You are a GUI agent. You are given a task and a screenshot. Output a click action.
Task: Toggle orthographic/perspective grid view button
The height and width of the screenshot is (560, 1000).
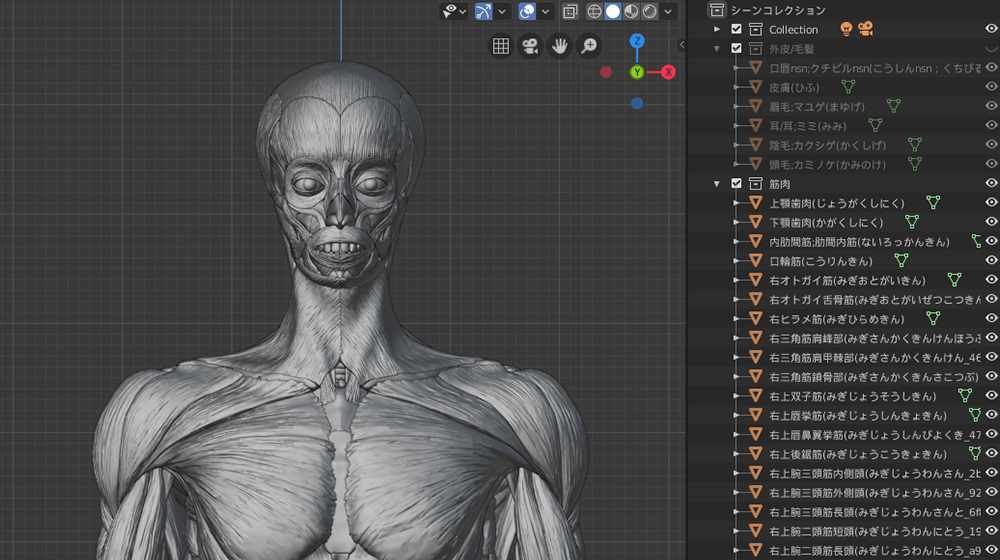pos(501,46)
